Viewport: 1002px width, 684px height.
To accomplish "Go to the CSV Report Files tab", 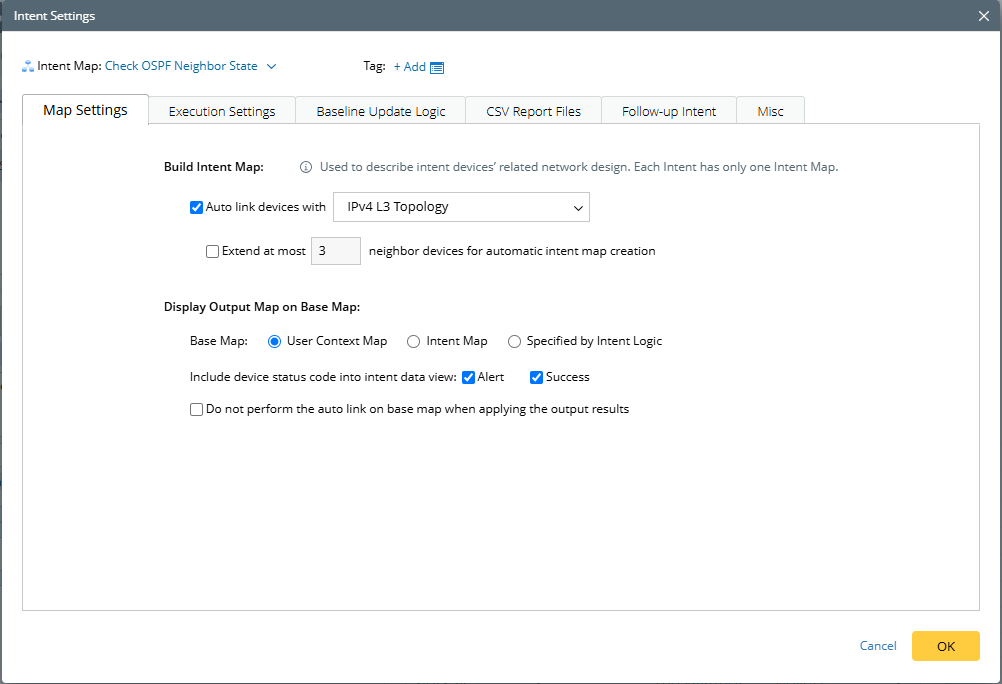I will 533,111.
